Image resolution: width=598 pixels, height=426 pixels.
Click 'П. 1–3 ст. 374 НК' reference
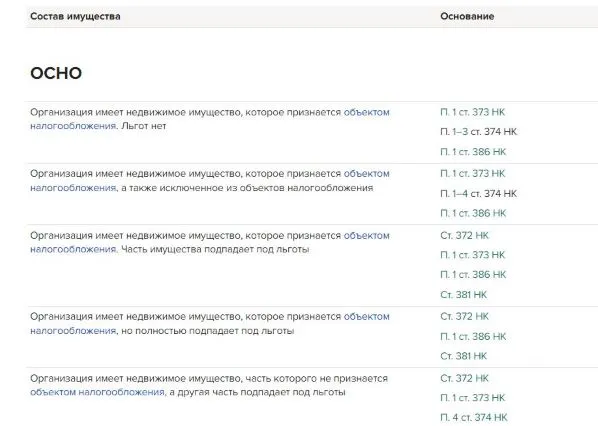(478, 132)
